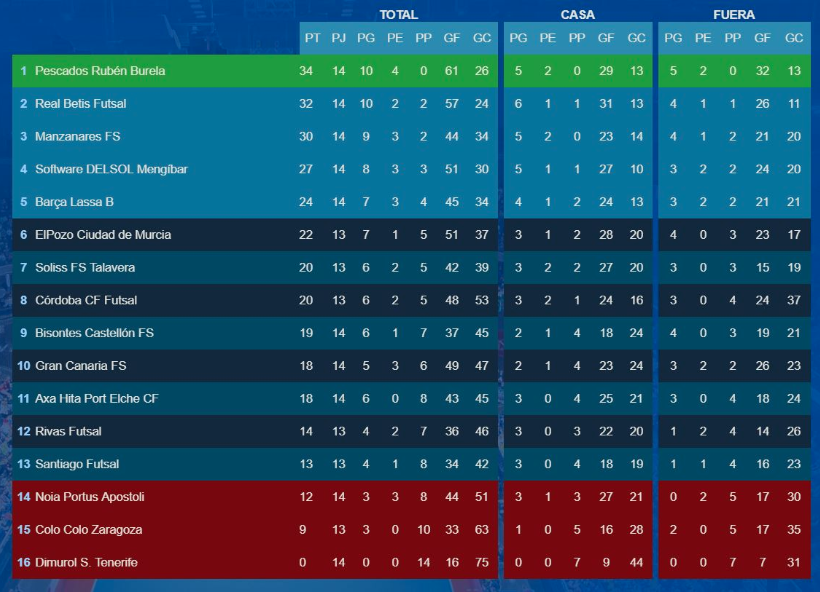Click Dimurol S. Tenerife team name

click(86, 563)
